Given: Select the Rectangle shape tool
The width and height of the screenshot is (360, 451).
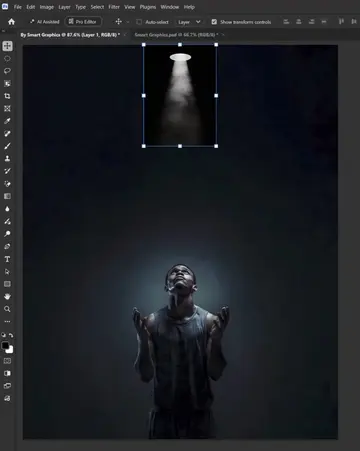Looking at the screenshot, I should tap(7, 284).
